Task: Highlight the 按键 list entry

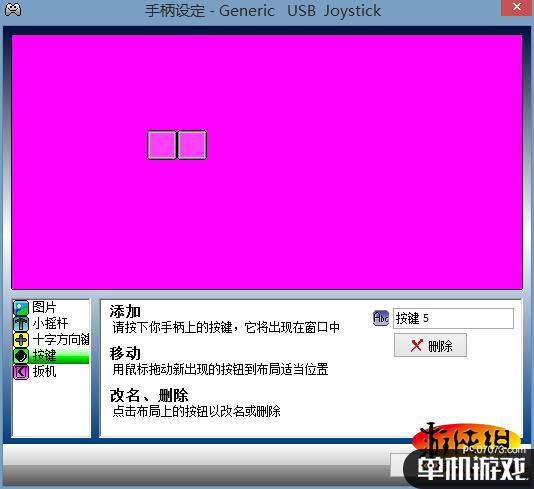Action: tap(51, 356)
